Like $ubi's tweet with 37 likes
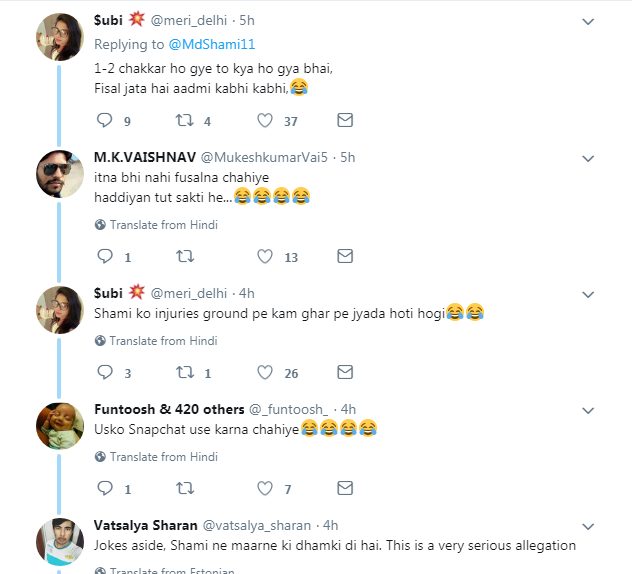 click(265, 120)
